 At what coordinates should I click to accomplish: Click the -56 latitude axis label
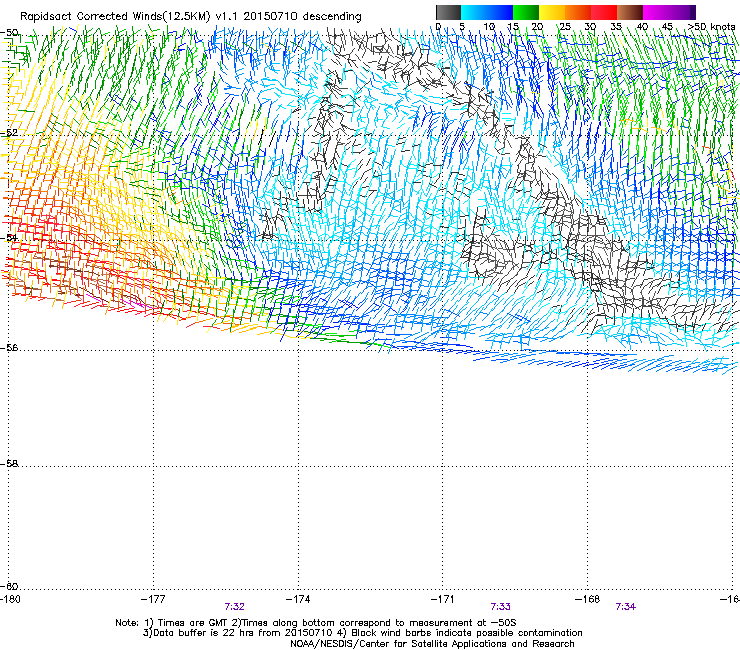(9, 347)
